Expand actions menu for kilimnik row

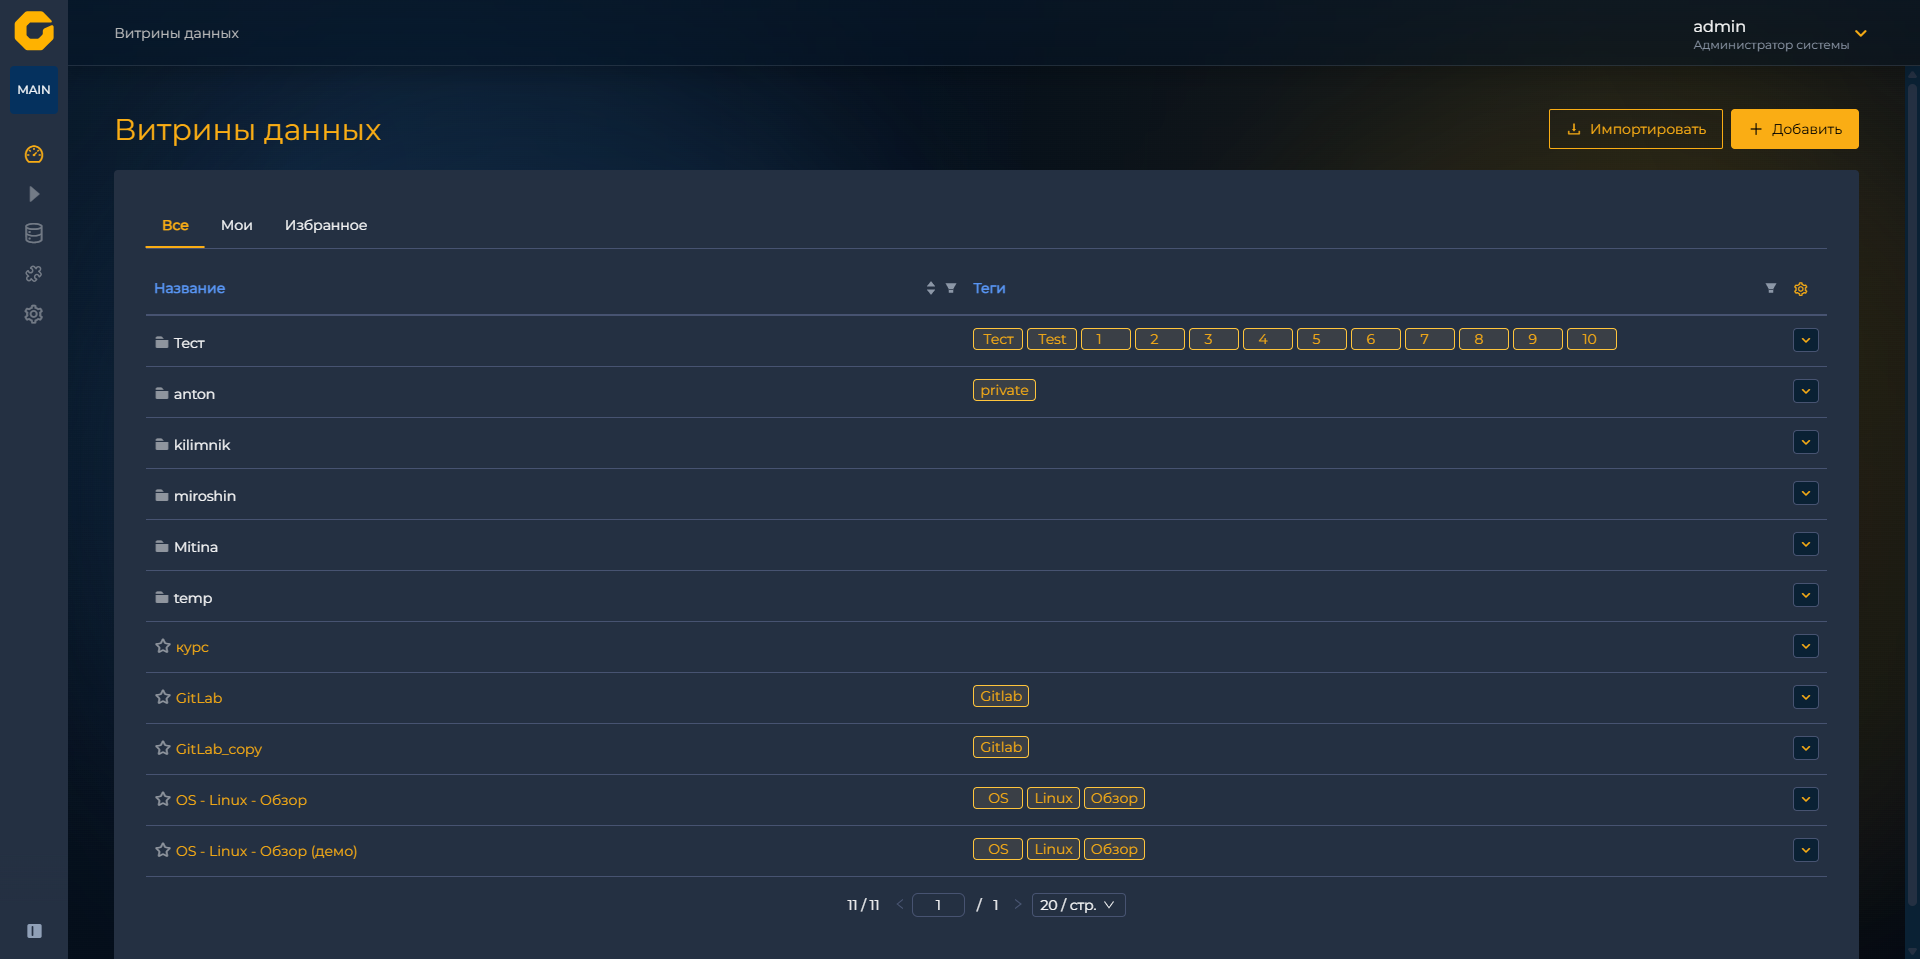1806,442
